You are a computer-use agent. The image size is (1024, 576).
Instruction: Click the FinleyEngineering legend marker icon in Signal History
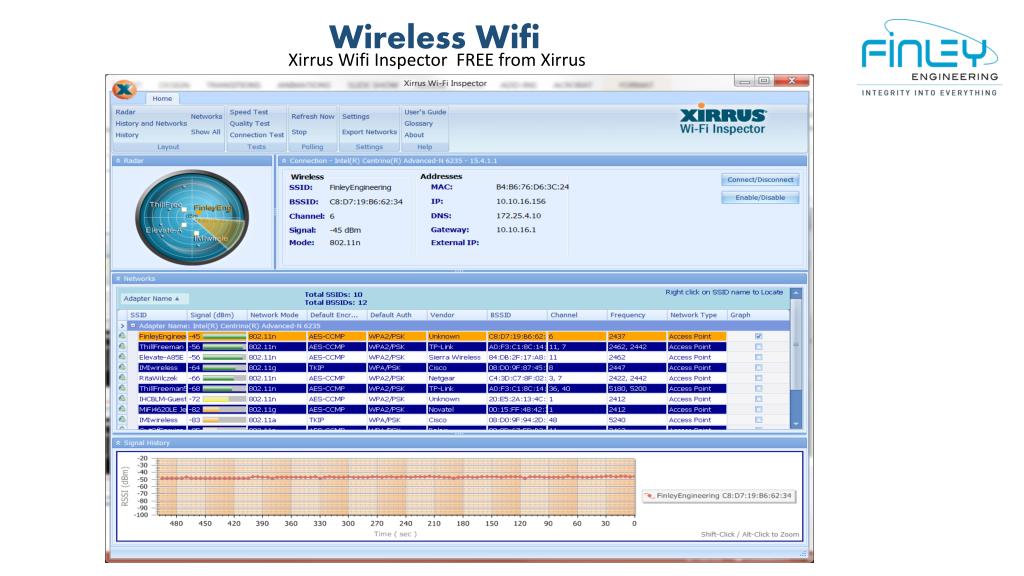pyautogui.click(x=649, y=496)
